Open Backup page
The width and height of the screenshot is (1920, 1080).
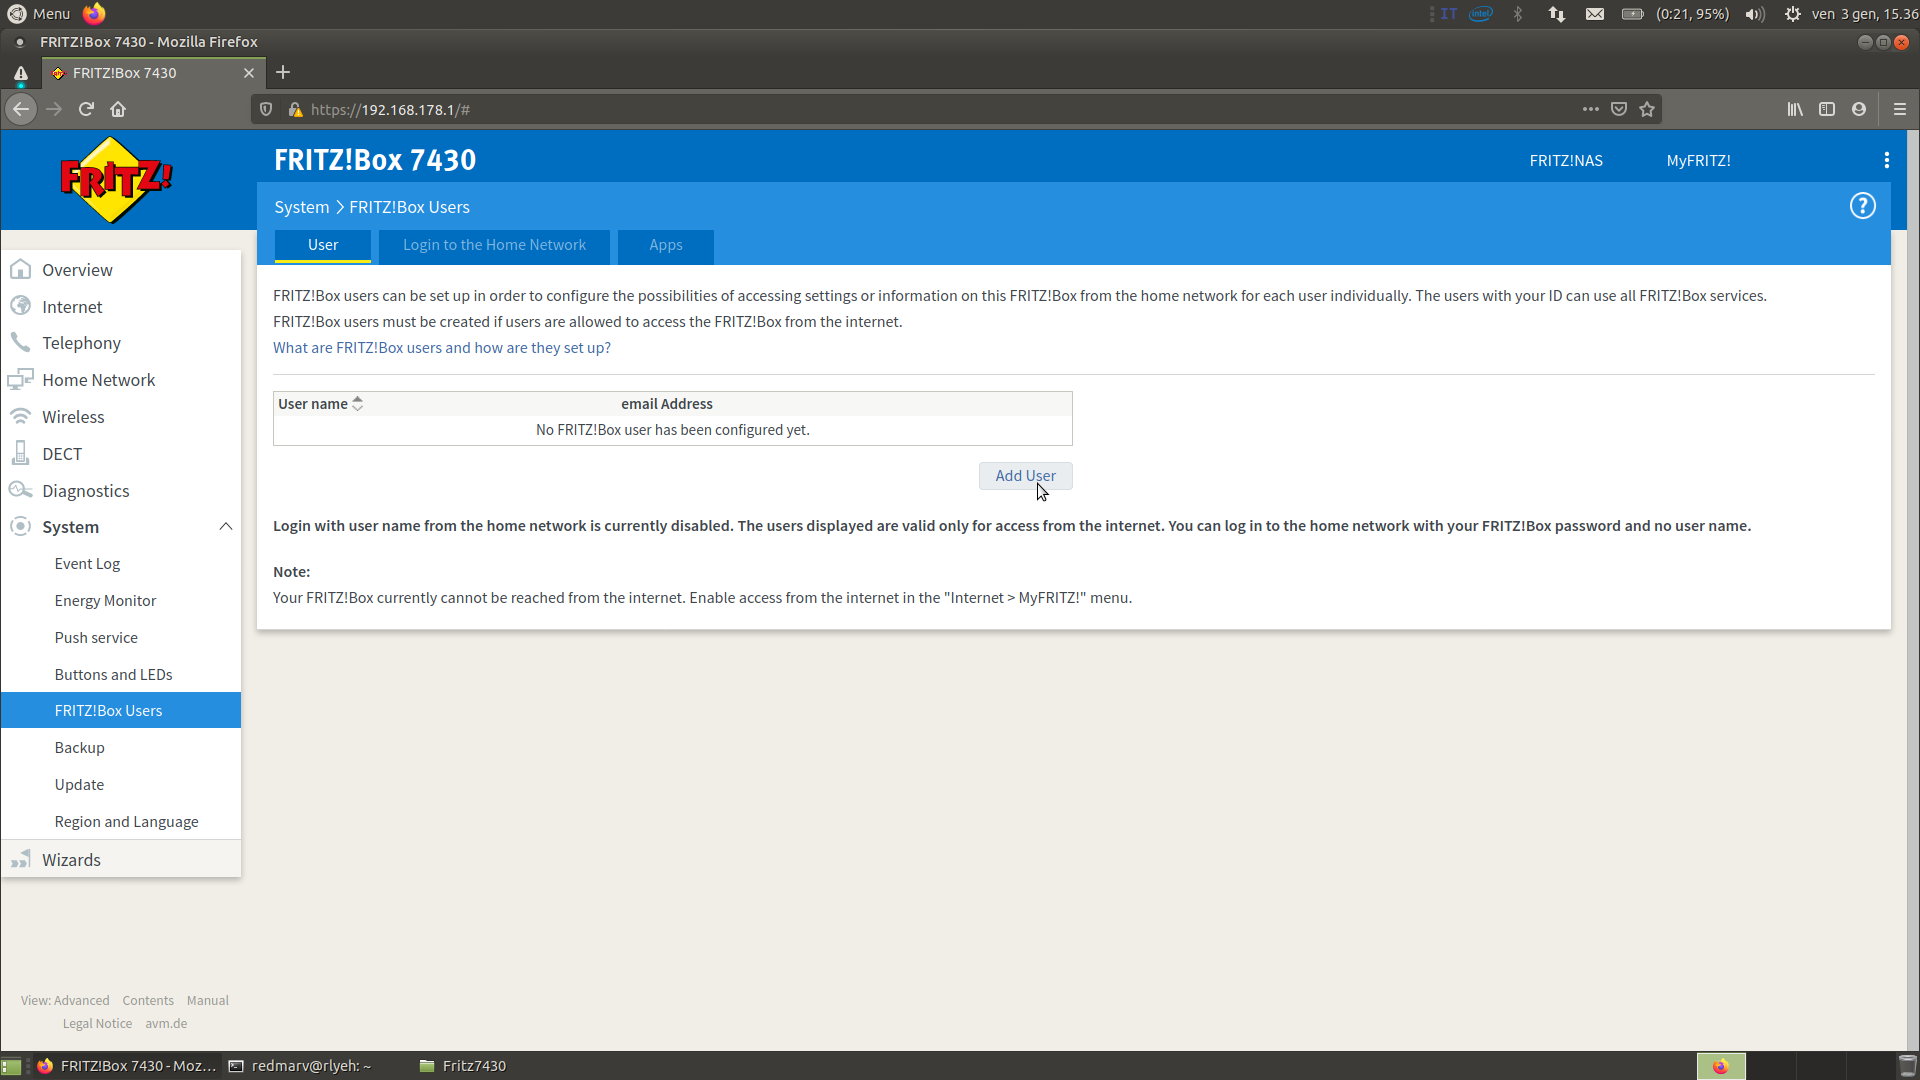coord(79,748)
